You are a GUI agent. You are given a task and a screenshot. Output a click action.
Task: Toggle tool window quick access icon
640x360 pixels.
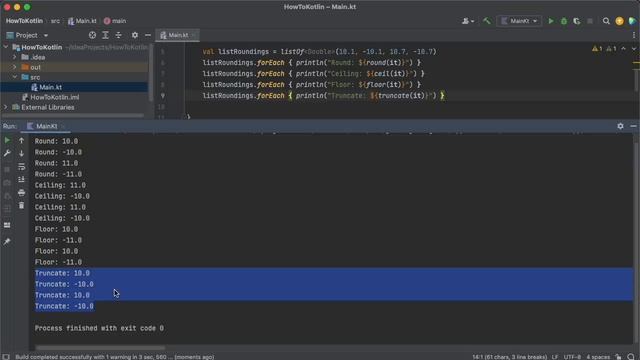coord(6,357)
